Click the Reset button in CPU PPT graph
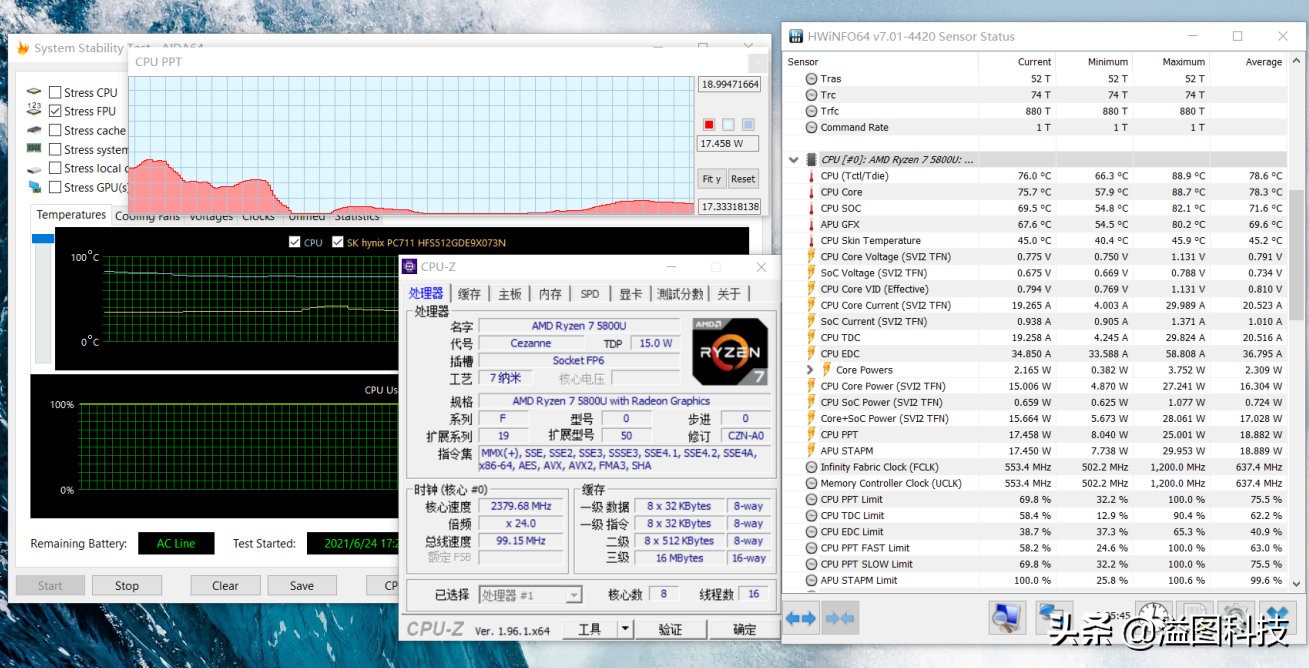The width and height of the screenshot is (1309, 668). click(x=743, y=179)
